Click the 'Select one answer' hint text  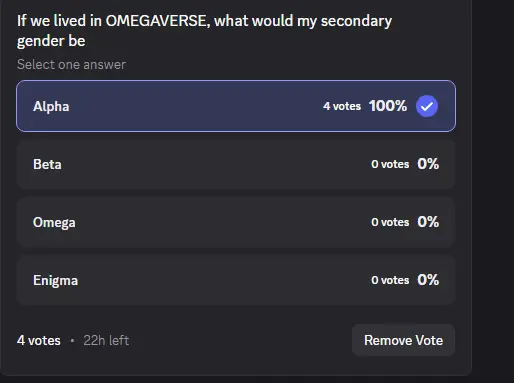[71, 64]
